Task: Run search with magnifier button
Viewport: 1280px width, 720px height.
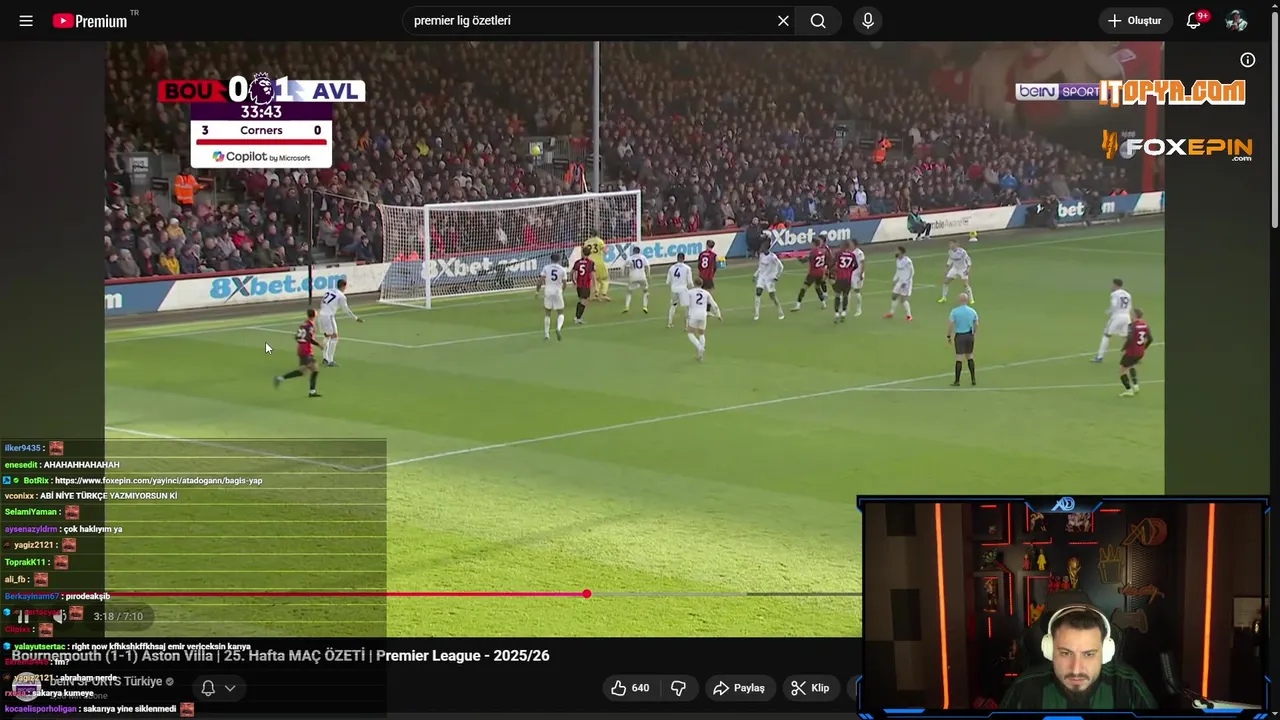Action: (x=818, y=20)
